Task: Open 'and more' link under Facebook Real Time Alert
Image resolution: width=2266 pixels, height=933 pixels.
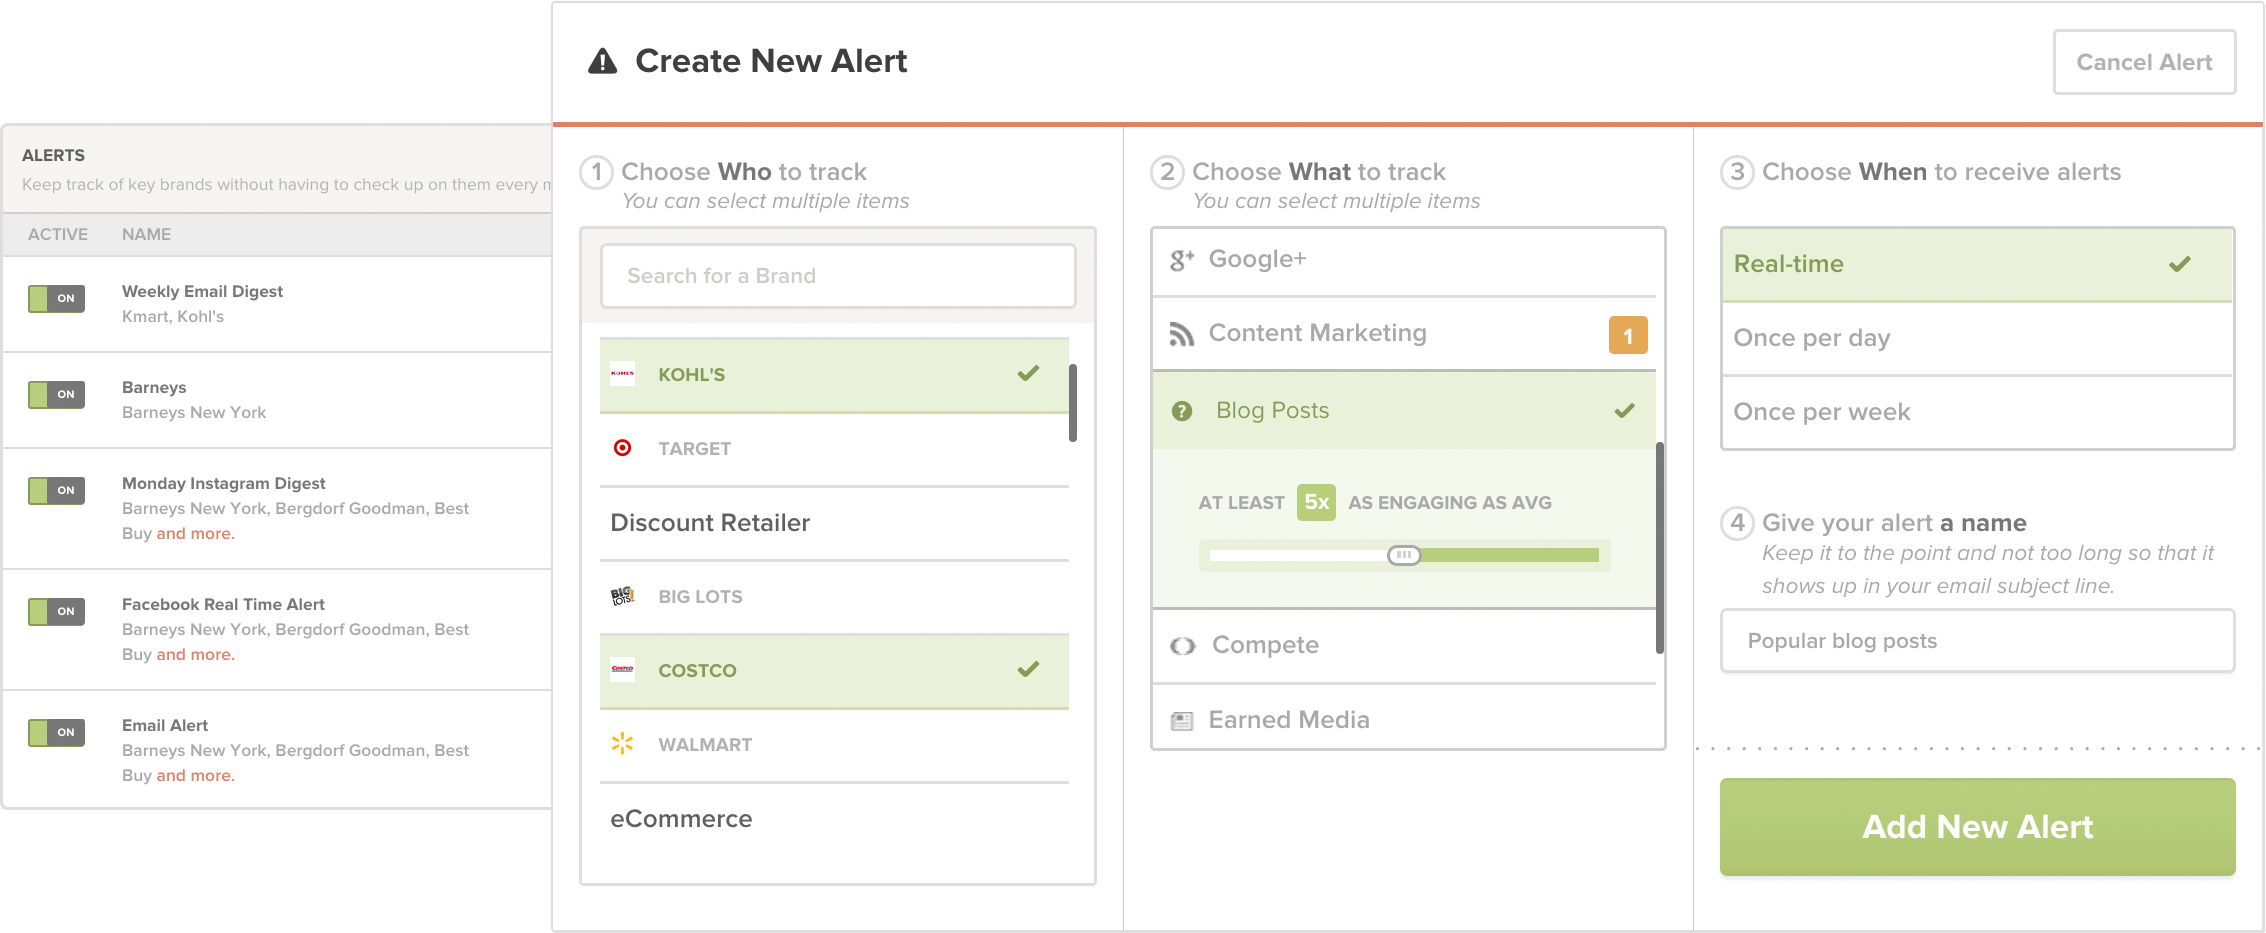Action: coord(195,655)
